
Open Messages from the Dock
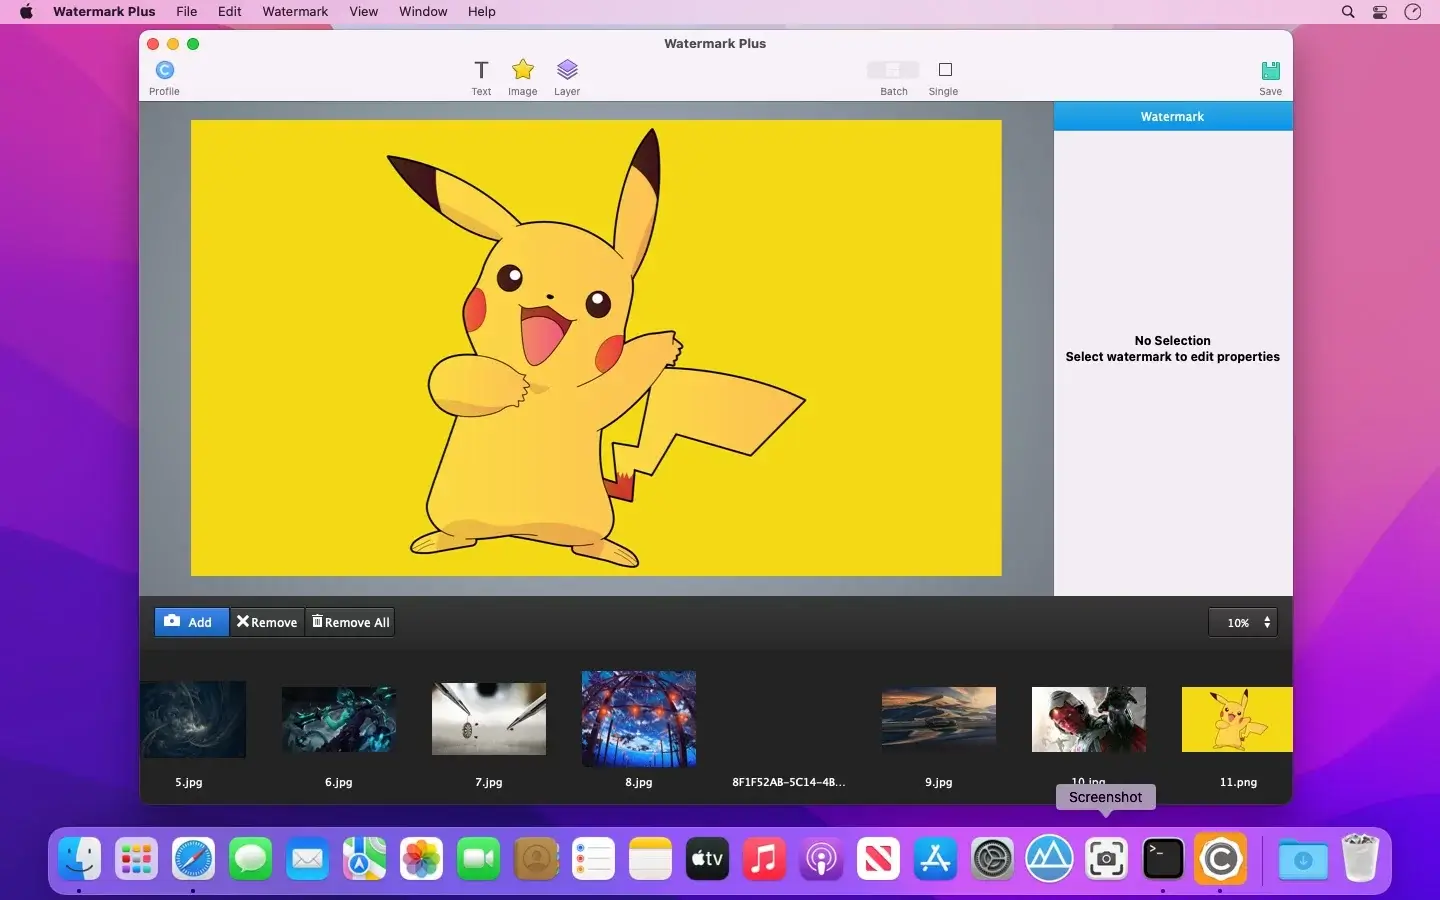click(250, 859)
